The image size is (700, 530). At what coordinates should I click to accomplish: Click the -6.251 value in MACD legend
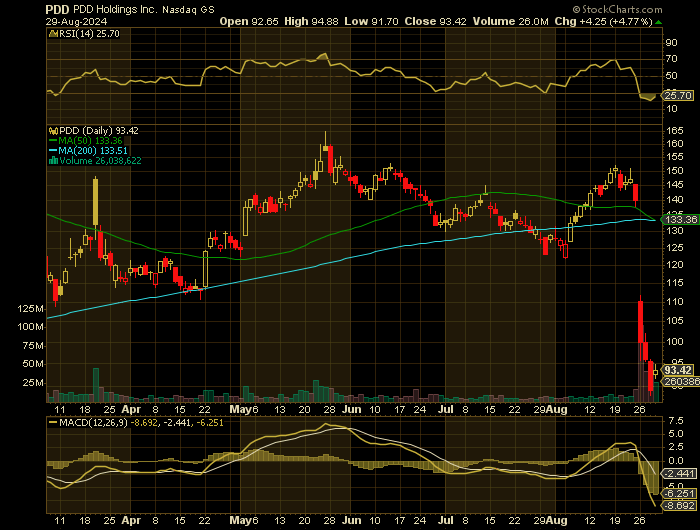(x=209, y=422)
